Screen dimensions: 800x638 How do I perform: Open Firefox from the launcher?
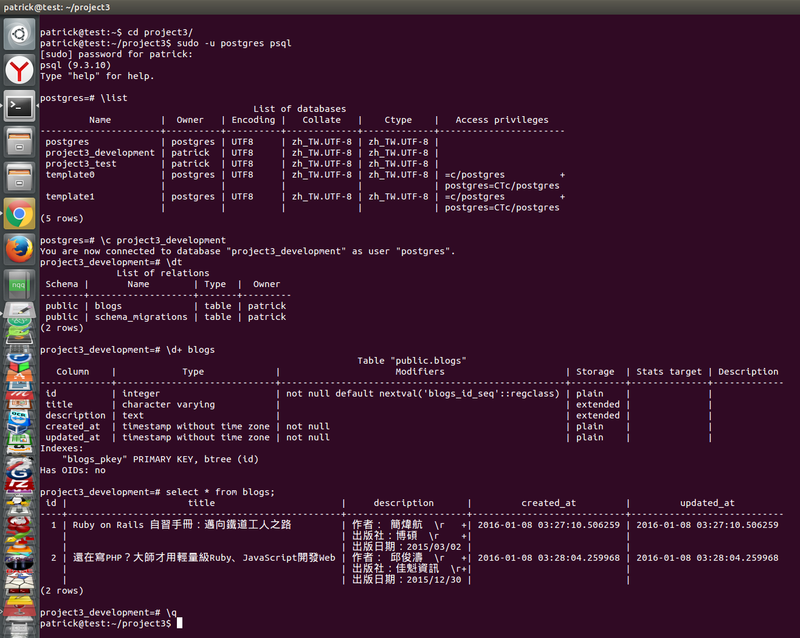(18, 248)
